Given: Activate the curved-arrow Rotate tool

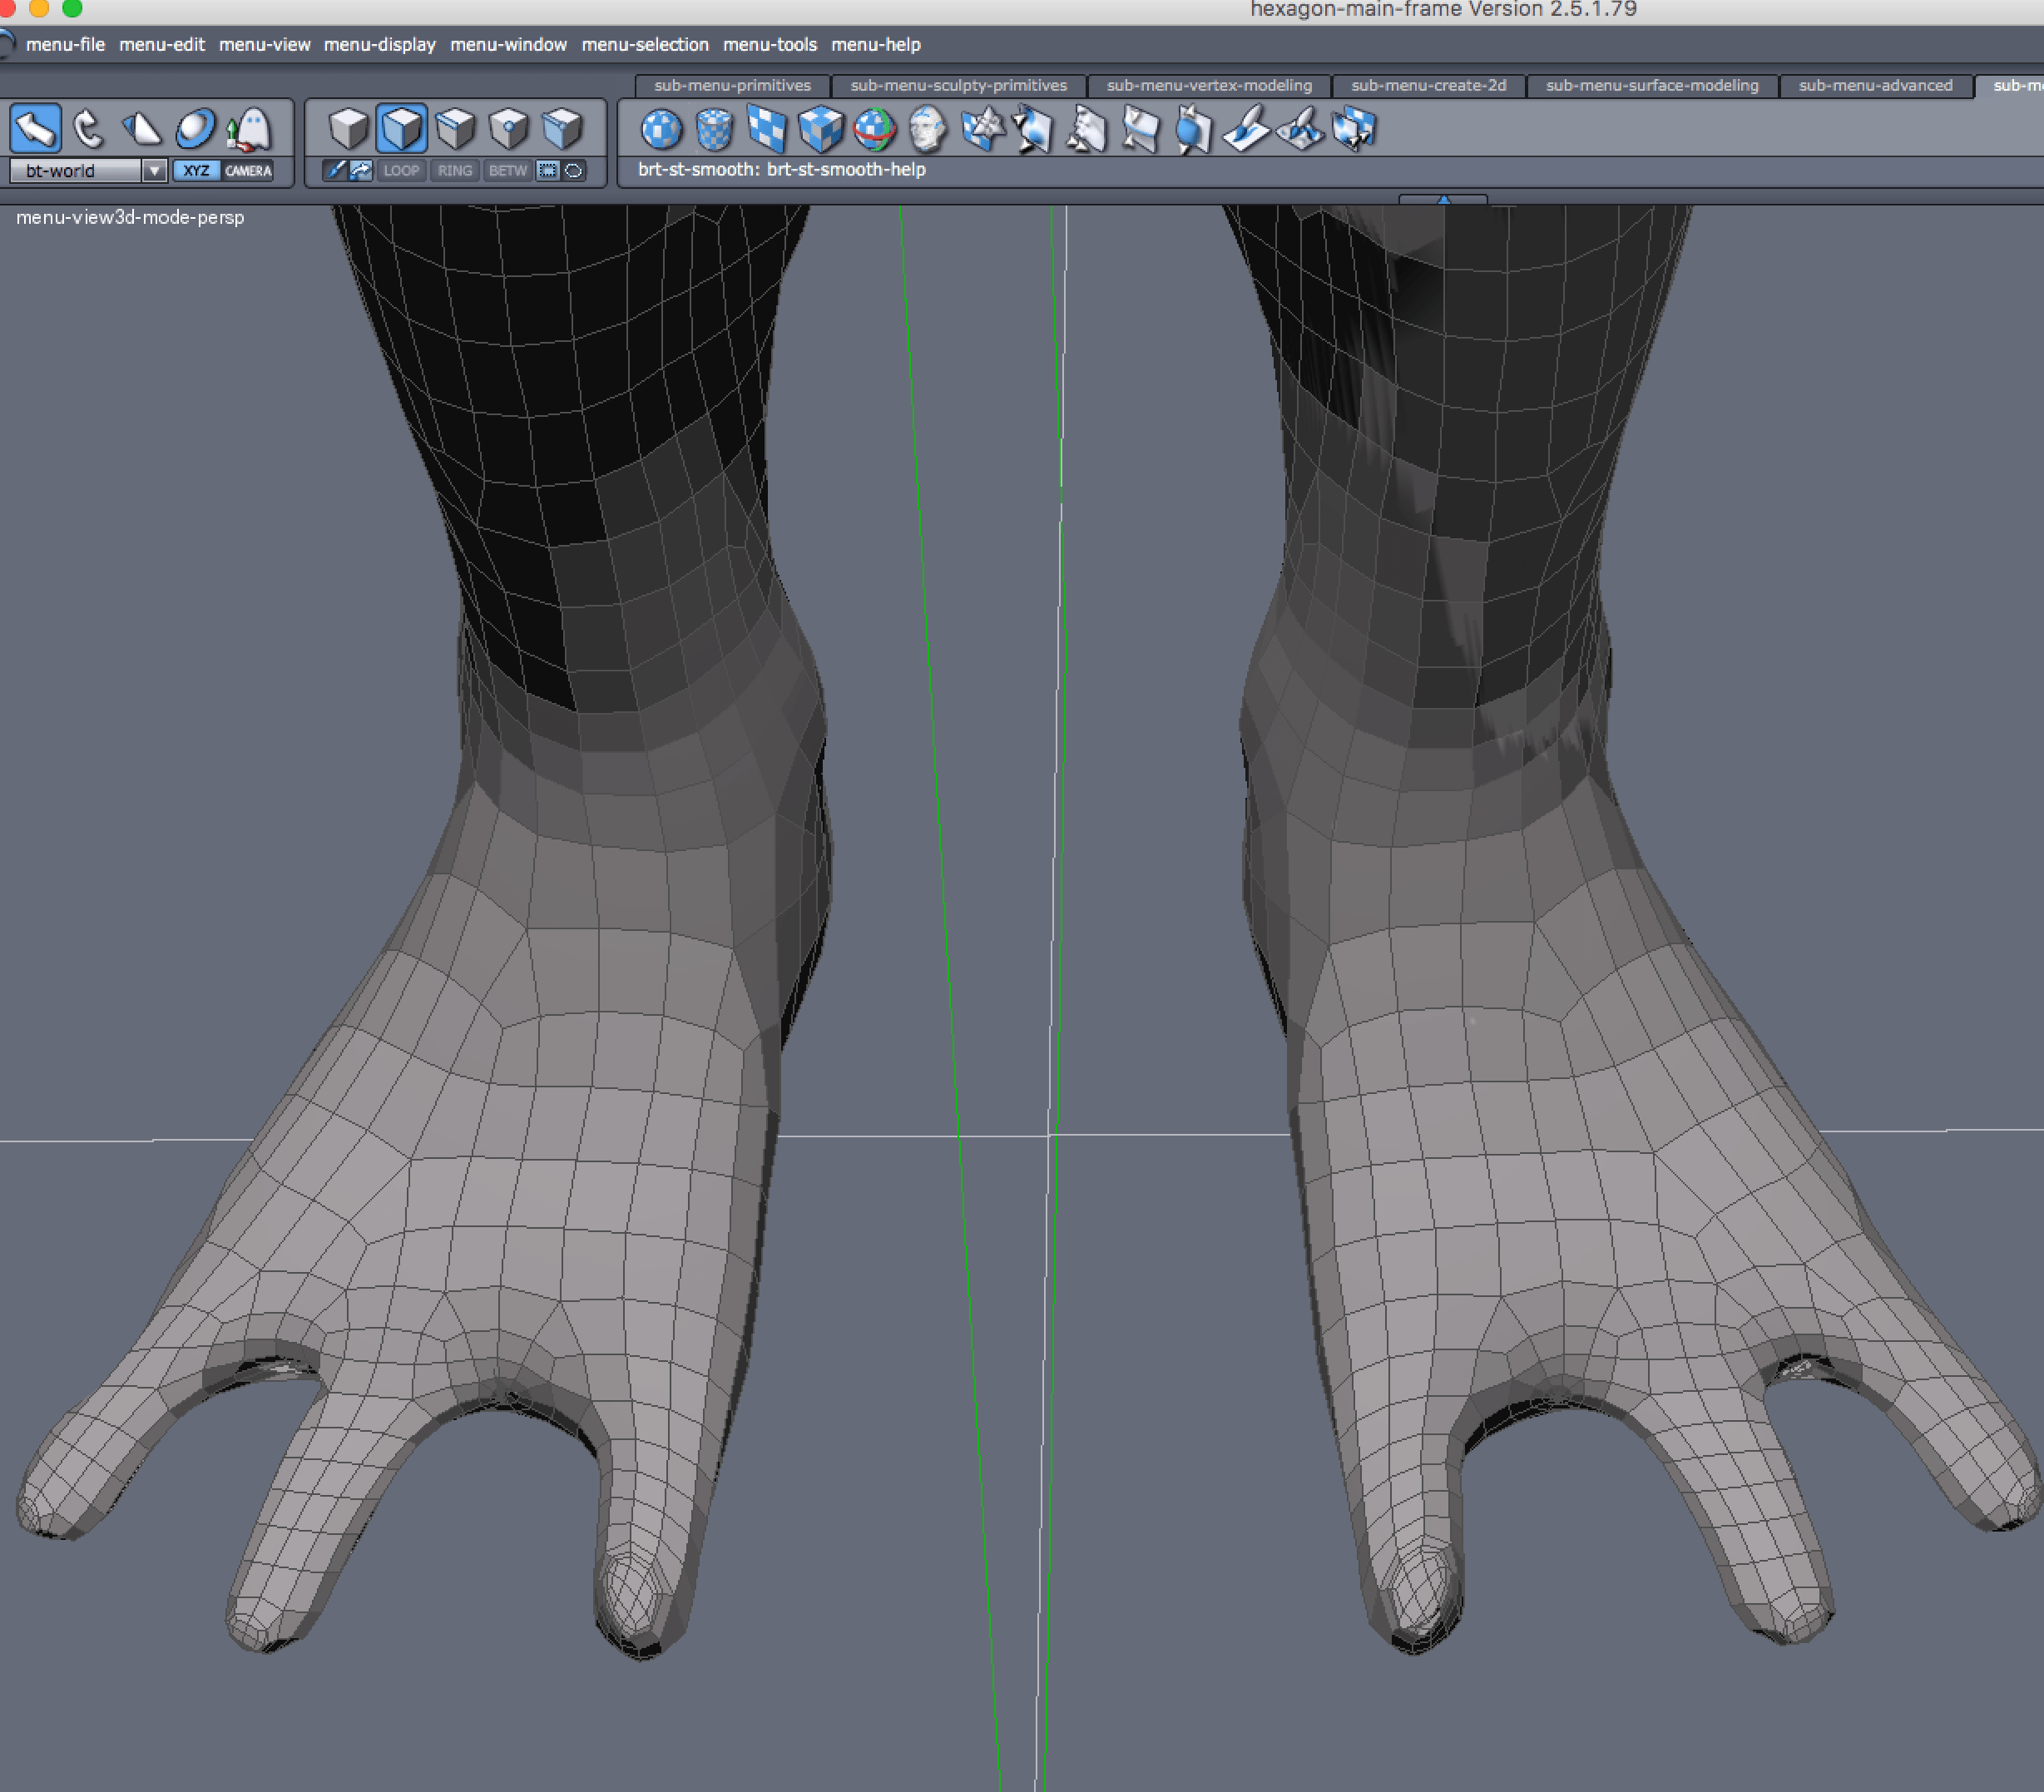Looking at the screenshot, I should [x=89, y=129].
